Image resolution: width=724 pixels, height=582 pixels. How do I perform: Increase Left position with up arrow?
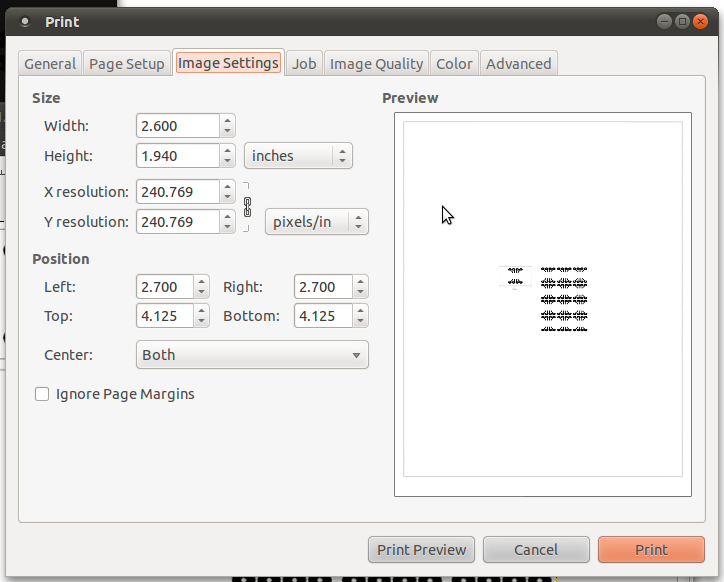tap(201, 282)
